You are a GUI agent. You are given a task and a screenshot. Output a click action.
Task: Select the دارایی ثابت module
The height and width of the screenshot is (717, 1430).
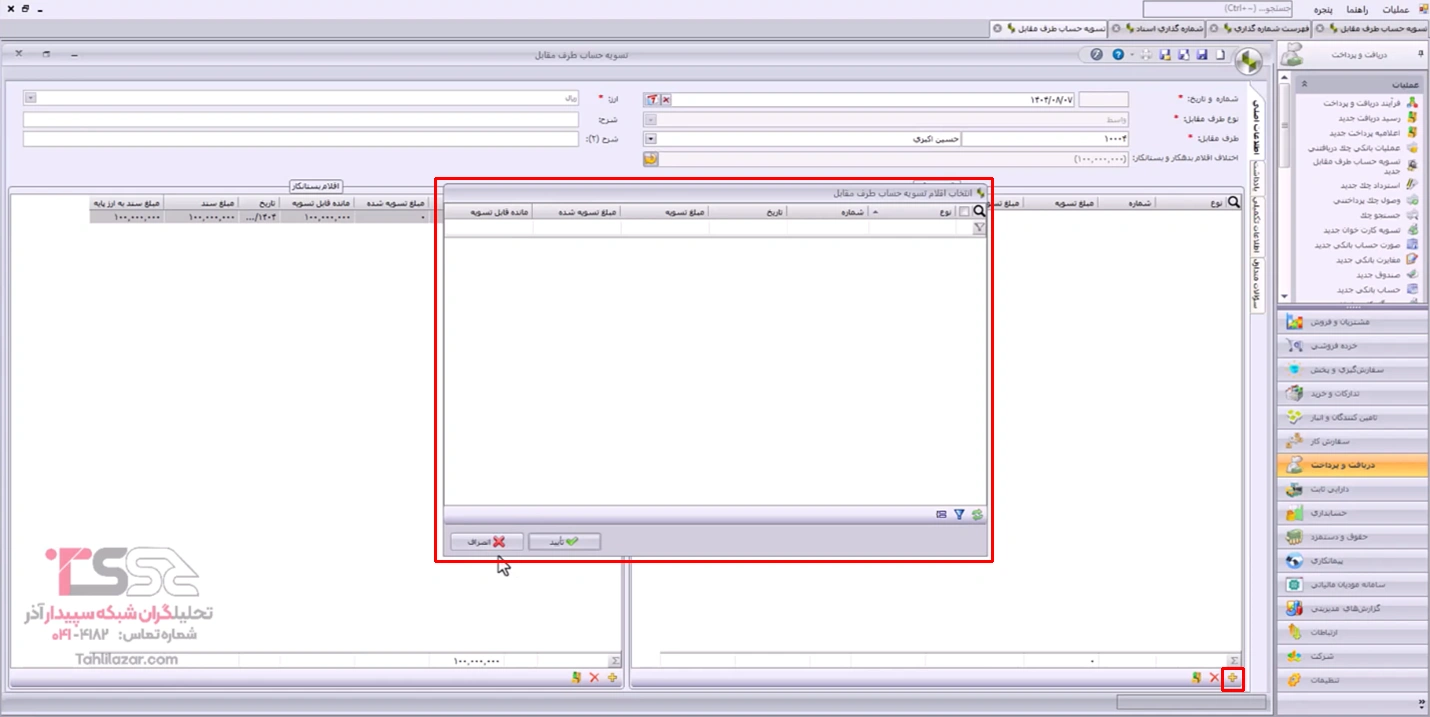point(1352,489)
